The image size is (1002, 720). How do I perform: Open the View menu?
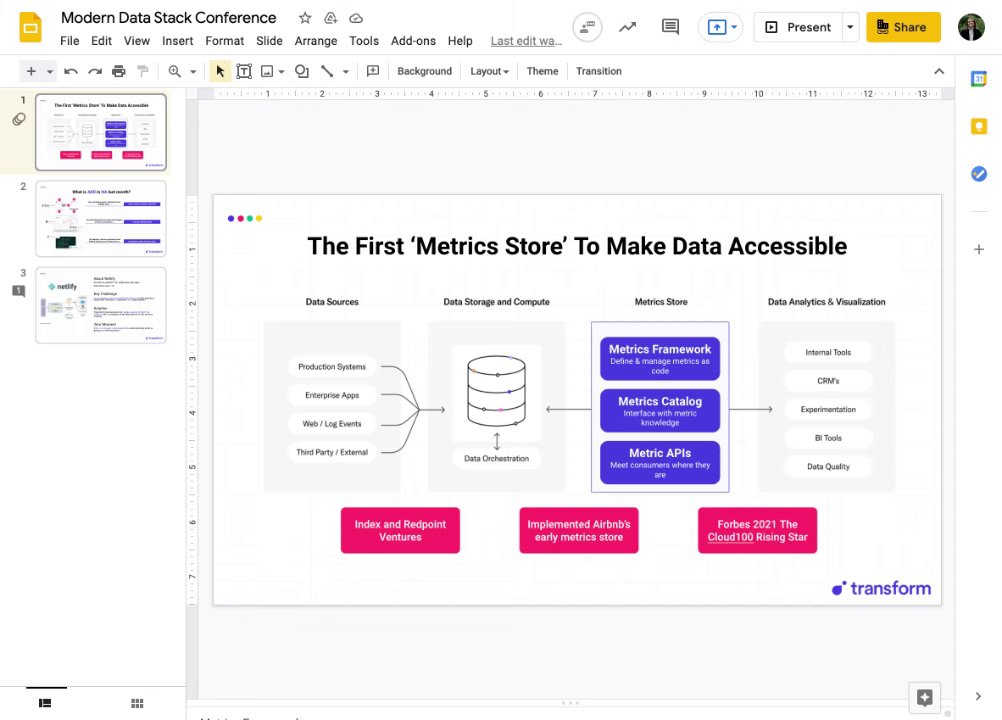click(x=137, y=41)
